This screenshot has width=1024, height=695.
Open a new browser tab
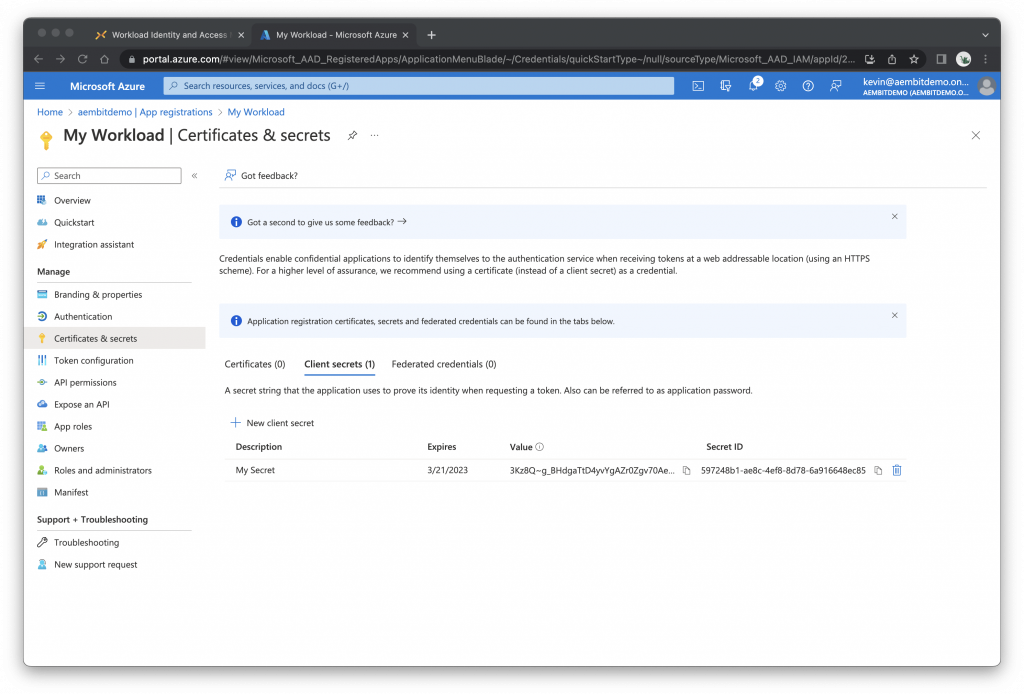click(x=431, y=35)
